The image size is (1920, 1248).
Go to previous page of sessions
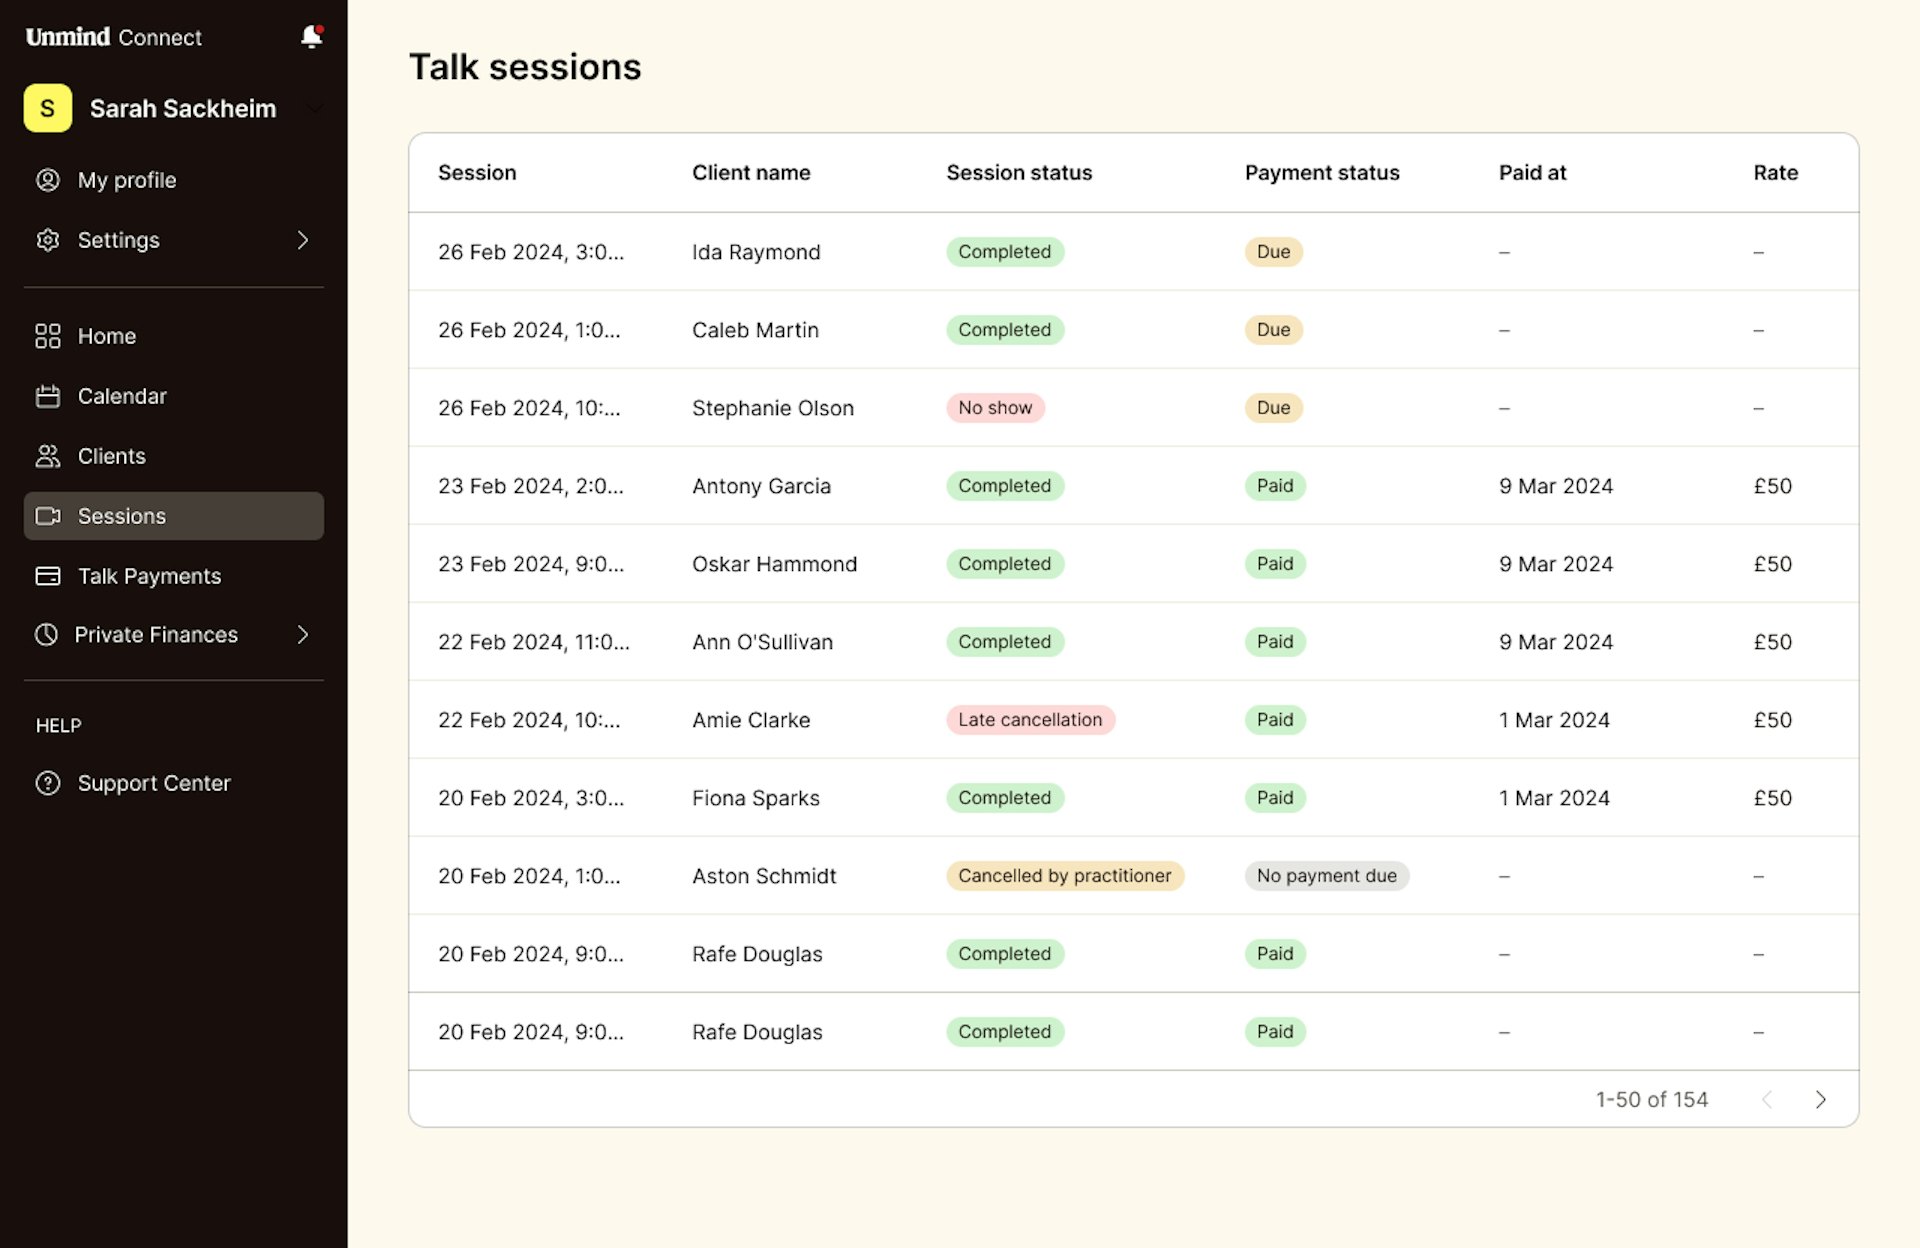point(1767,1099)
